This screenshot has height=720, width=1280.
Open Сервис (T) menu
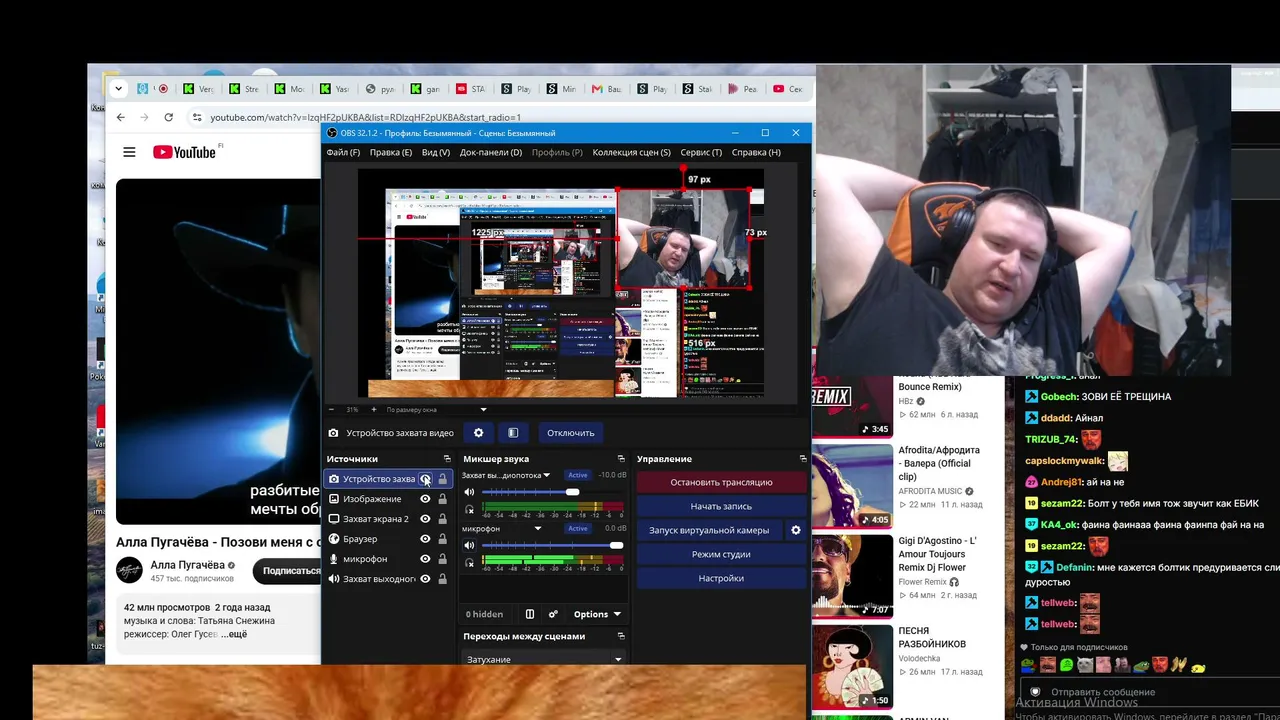pyautogui.click(x=701, y=152)
